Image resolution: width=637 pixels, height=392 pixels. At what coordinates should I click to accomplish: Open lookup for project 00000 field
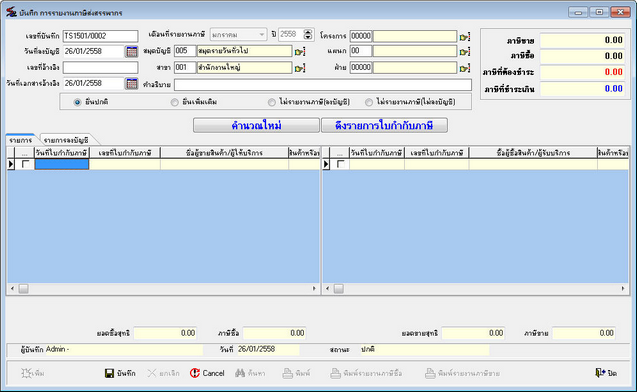point(465,37)
